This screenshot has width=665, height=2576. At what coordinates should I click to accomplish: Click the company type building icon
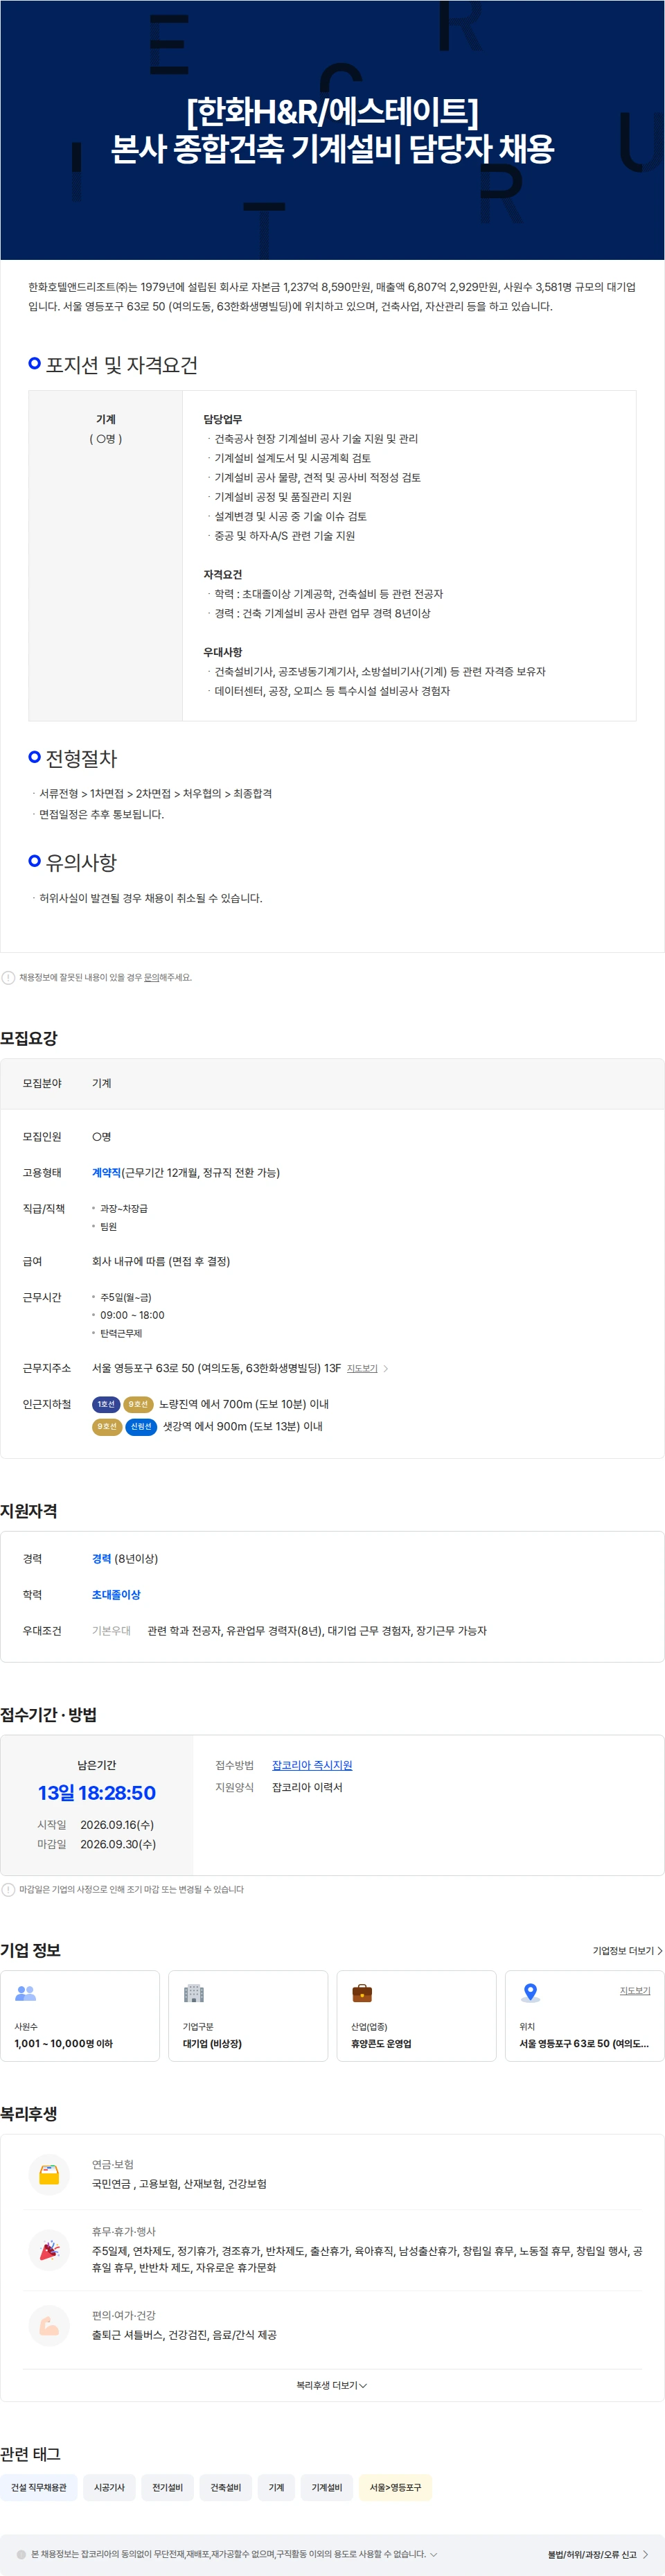click(194, 1993)
